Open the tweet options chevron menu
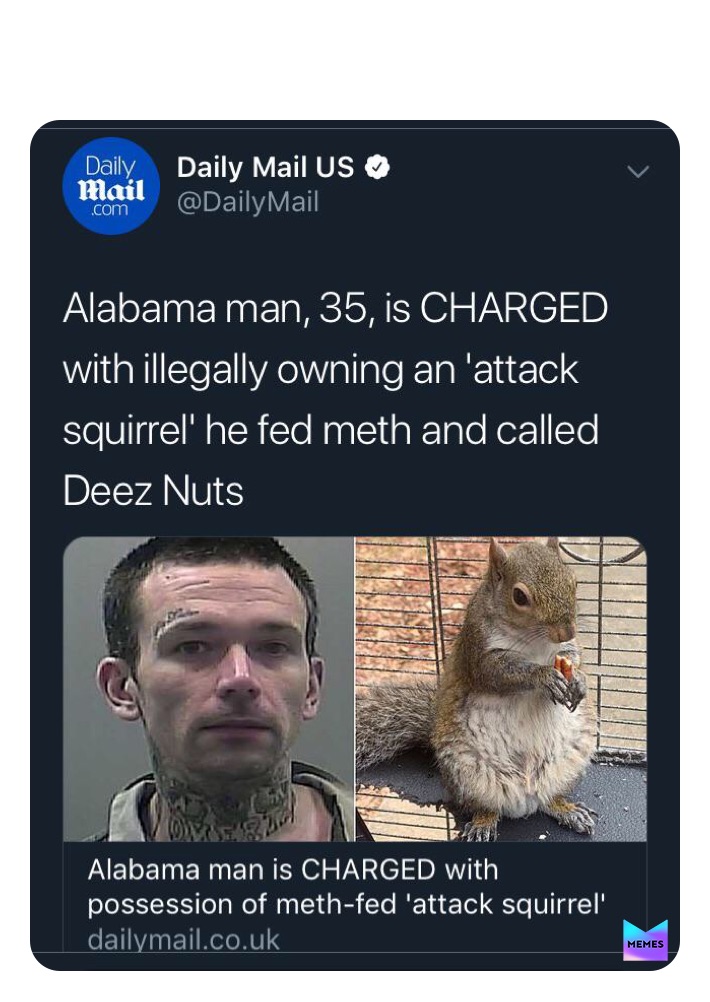 click(x=638, y=171)
